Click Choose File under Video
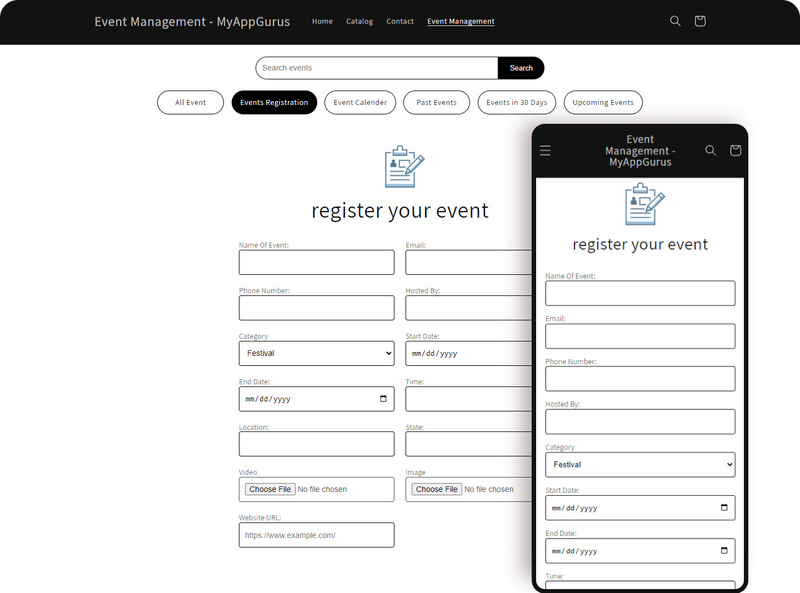Screen dimensions: 800x593 click(270, 489)
